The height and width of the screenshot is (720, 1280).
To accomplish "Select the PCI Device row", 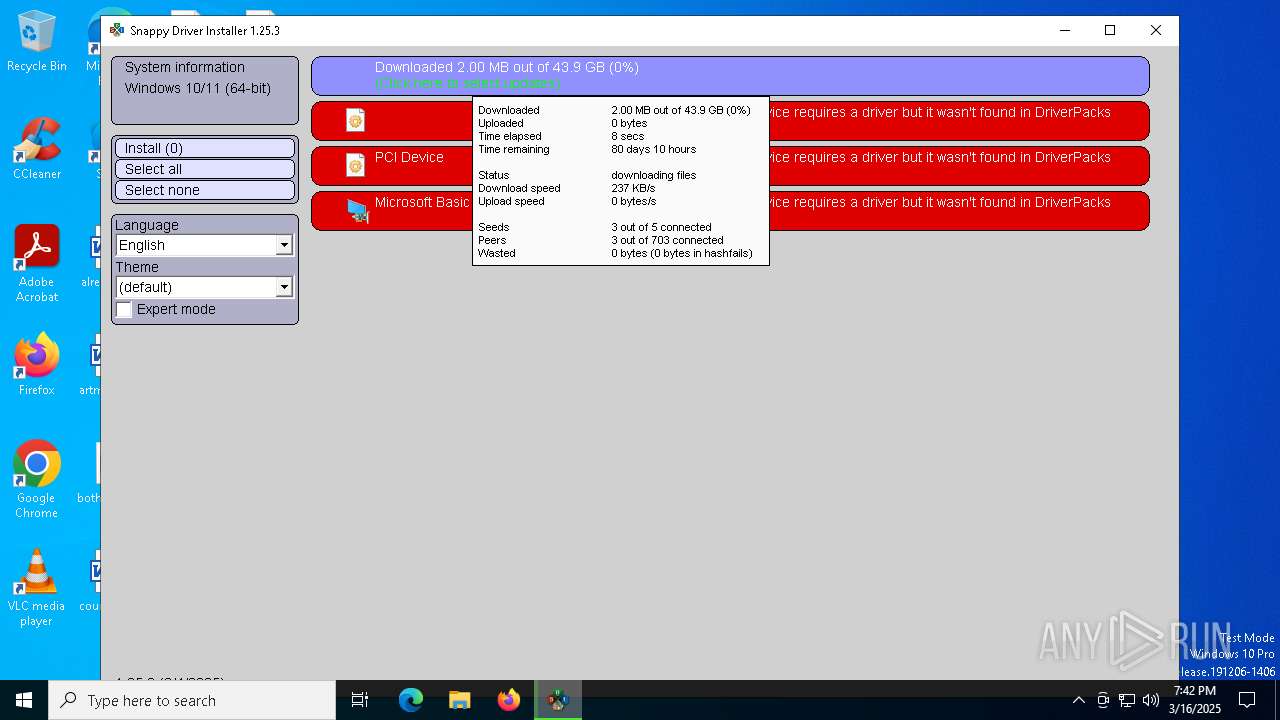I will [x=730, y=166].
